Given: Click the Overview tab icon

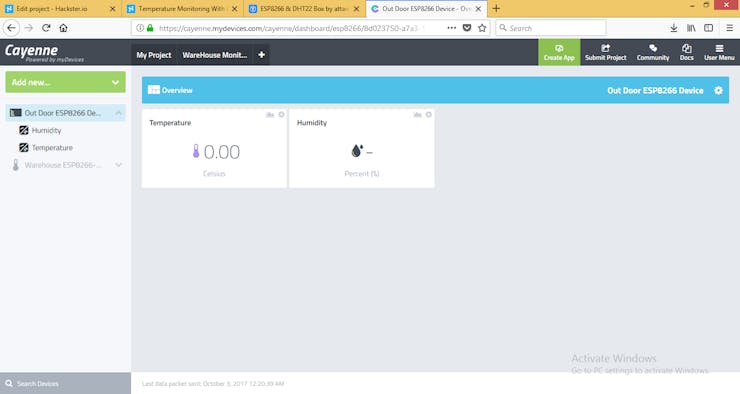Looking at the screenshot, I should point(154,90).
